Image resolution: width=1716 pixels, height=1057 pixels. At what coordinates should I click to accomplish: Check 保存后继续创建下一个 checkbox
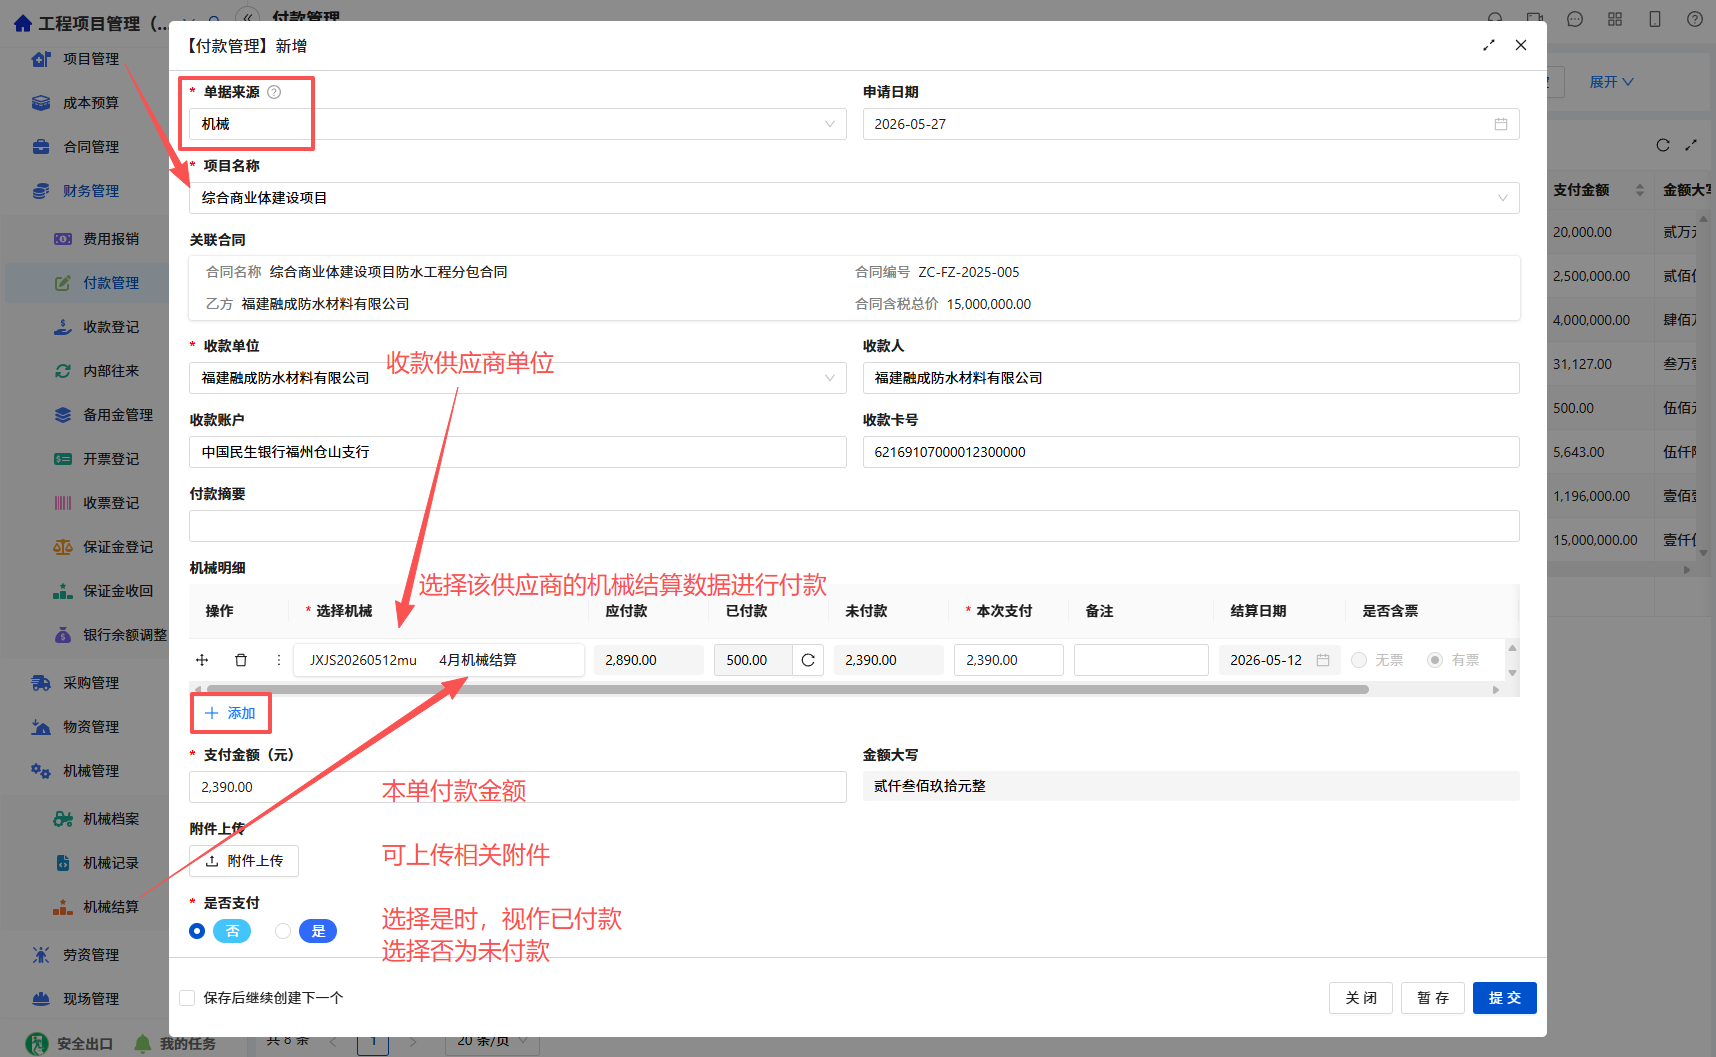click(x=187, y=998)
